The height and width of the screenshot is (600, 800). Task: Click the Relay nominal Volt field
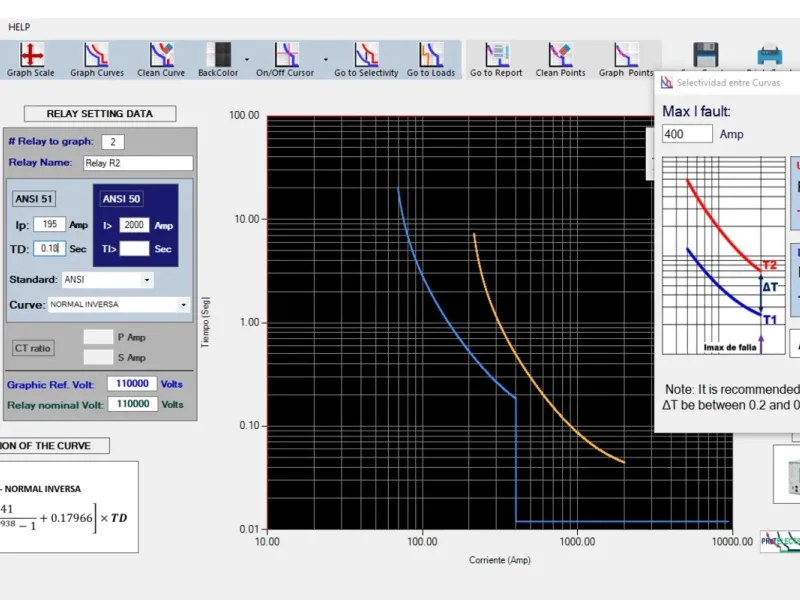[x=132, y=404]
